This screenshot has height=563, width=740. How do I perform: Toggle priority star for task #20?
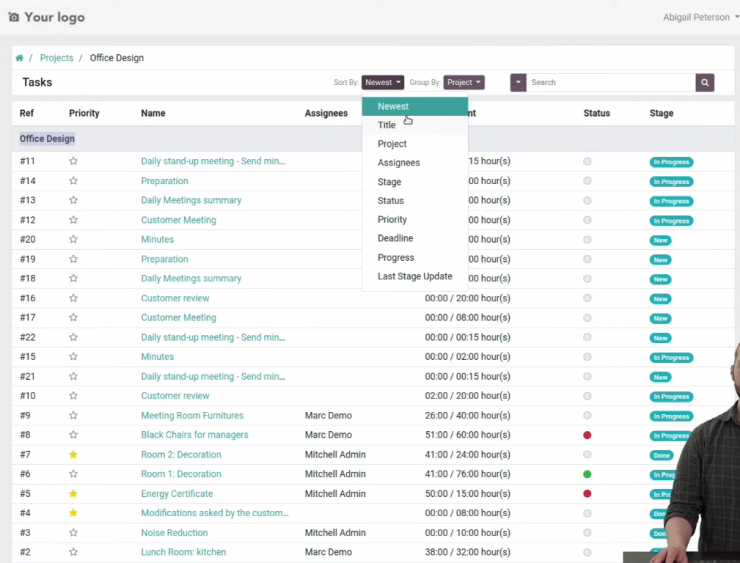(73, 239)
